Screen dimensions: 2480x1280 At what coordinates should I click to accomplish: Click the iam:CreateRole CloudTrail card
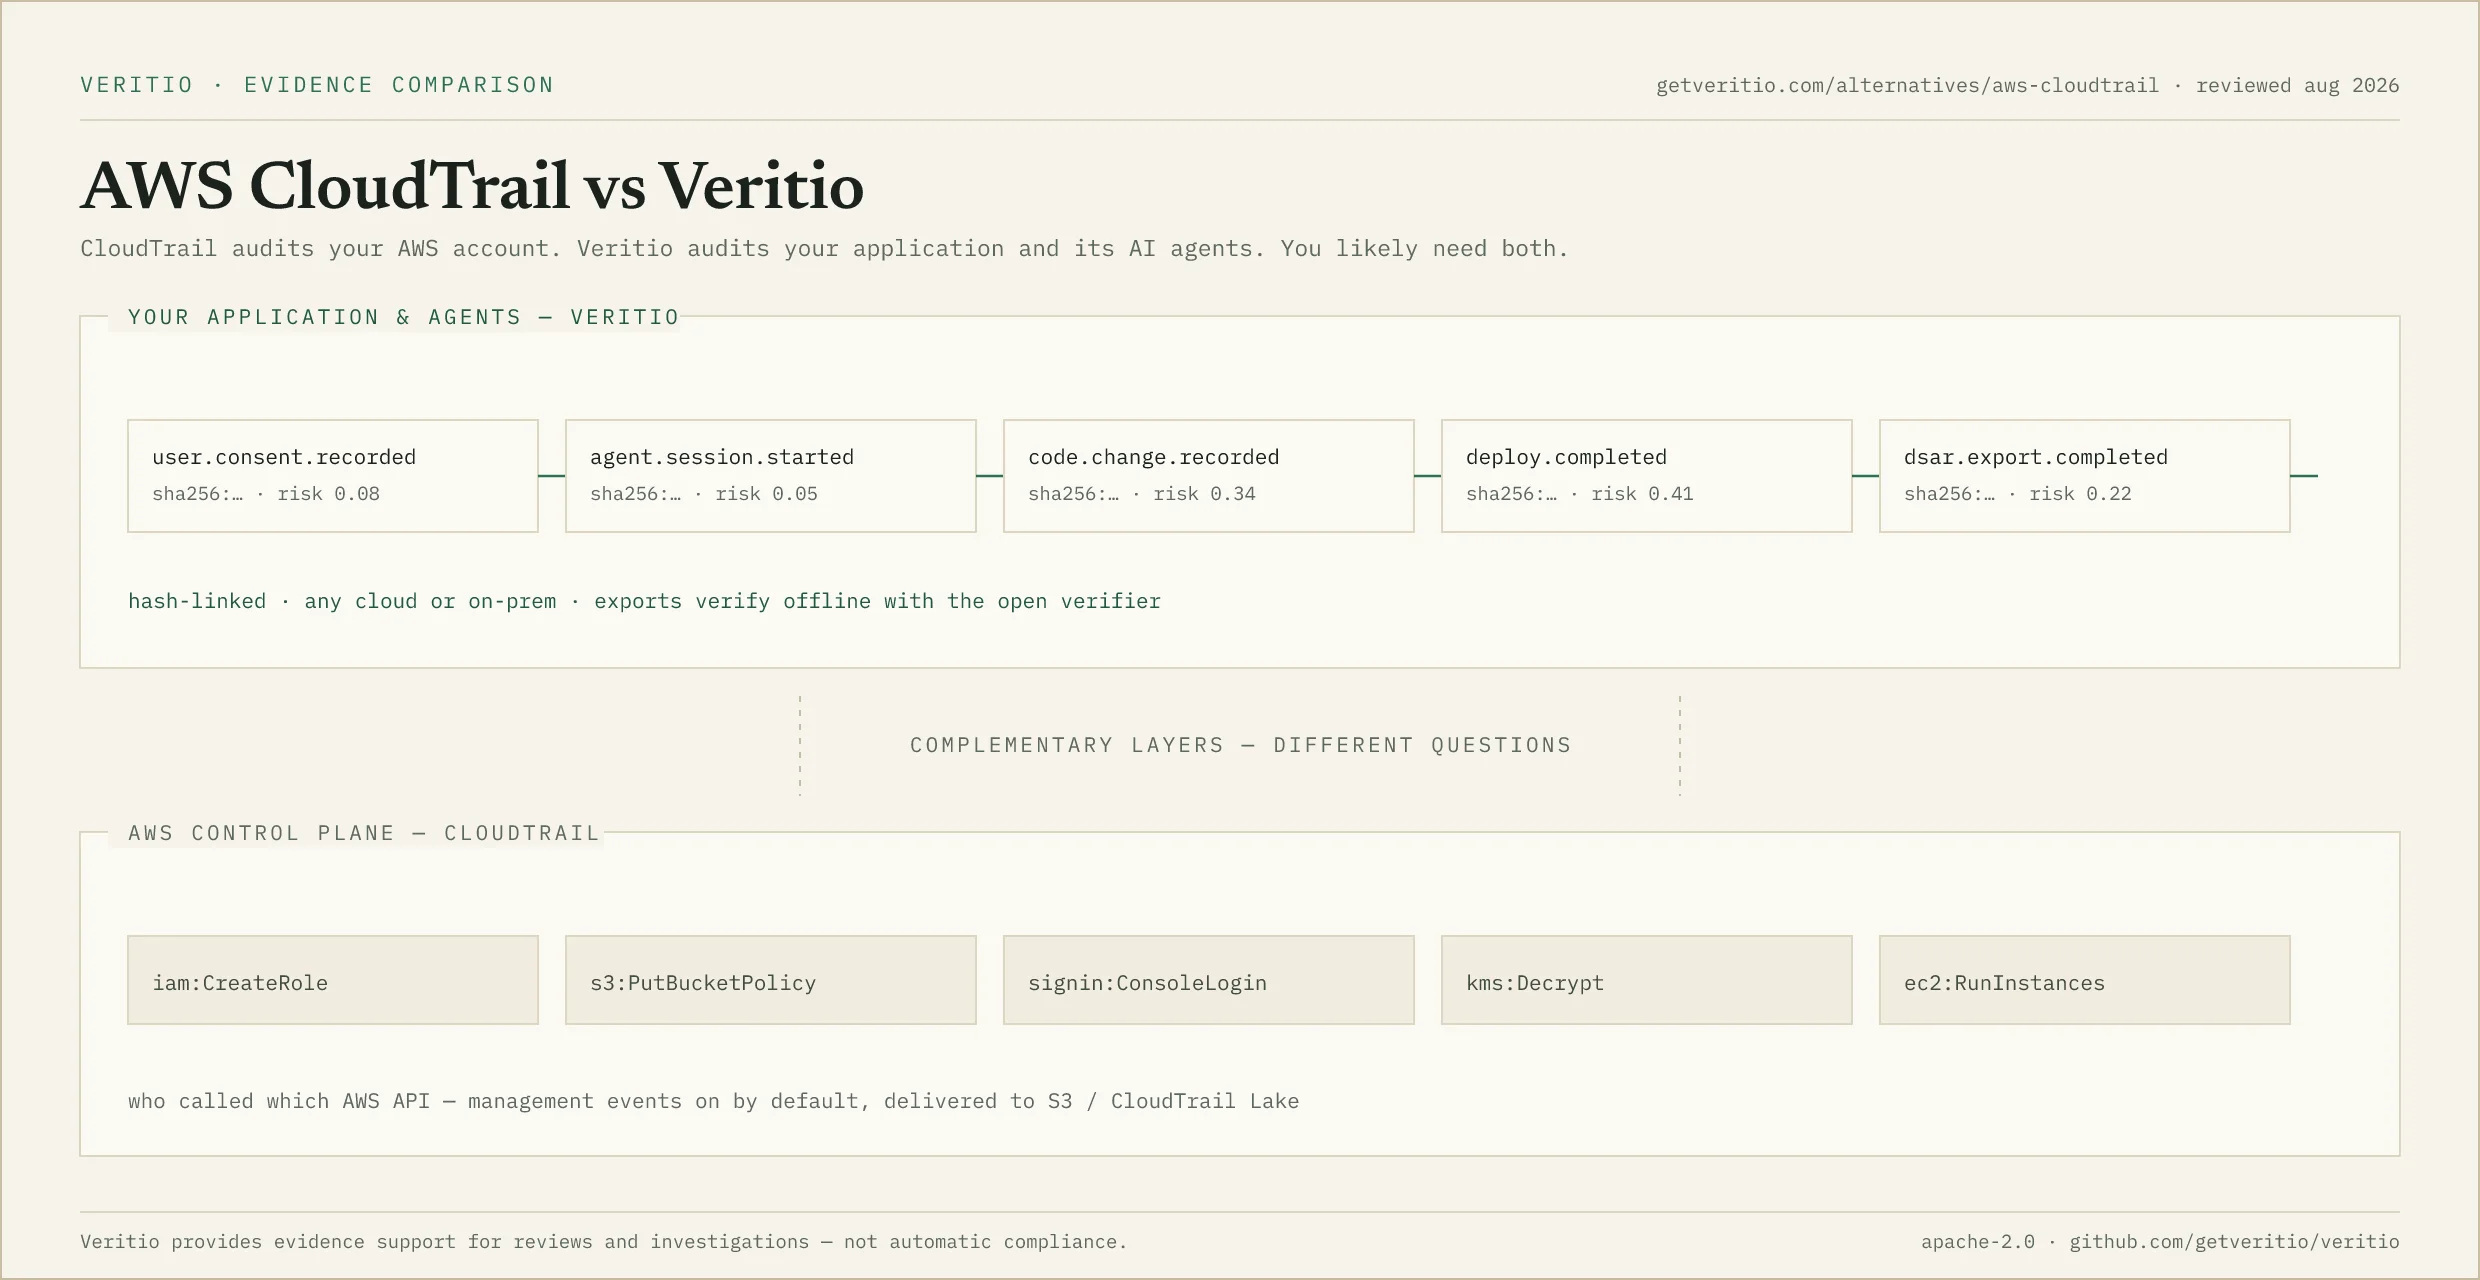(x=333, y=980)
